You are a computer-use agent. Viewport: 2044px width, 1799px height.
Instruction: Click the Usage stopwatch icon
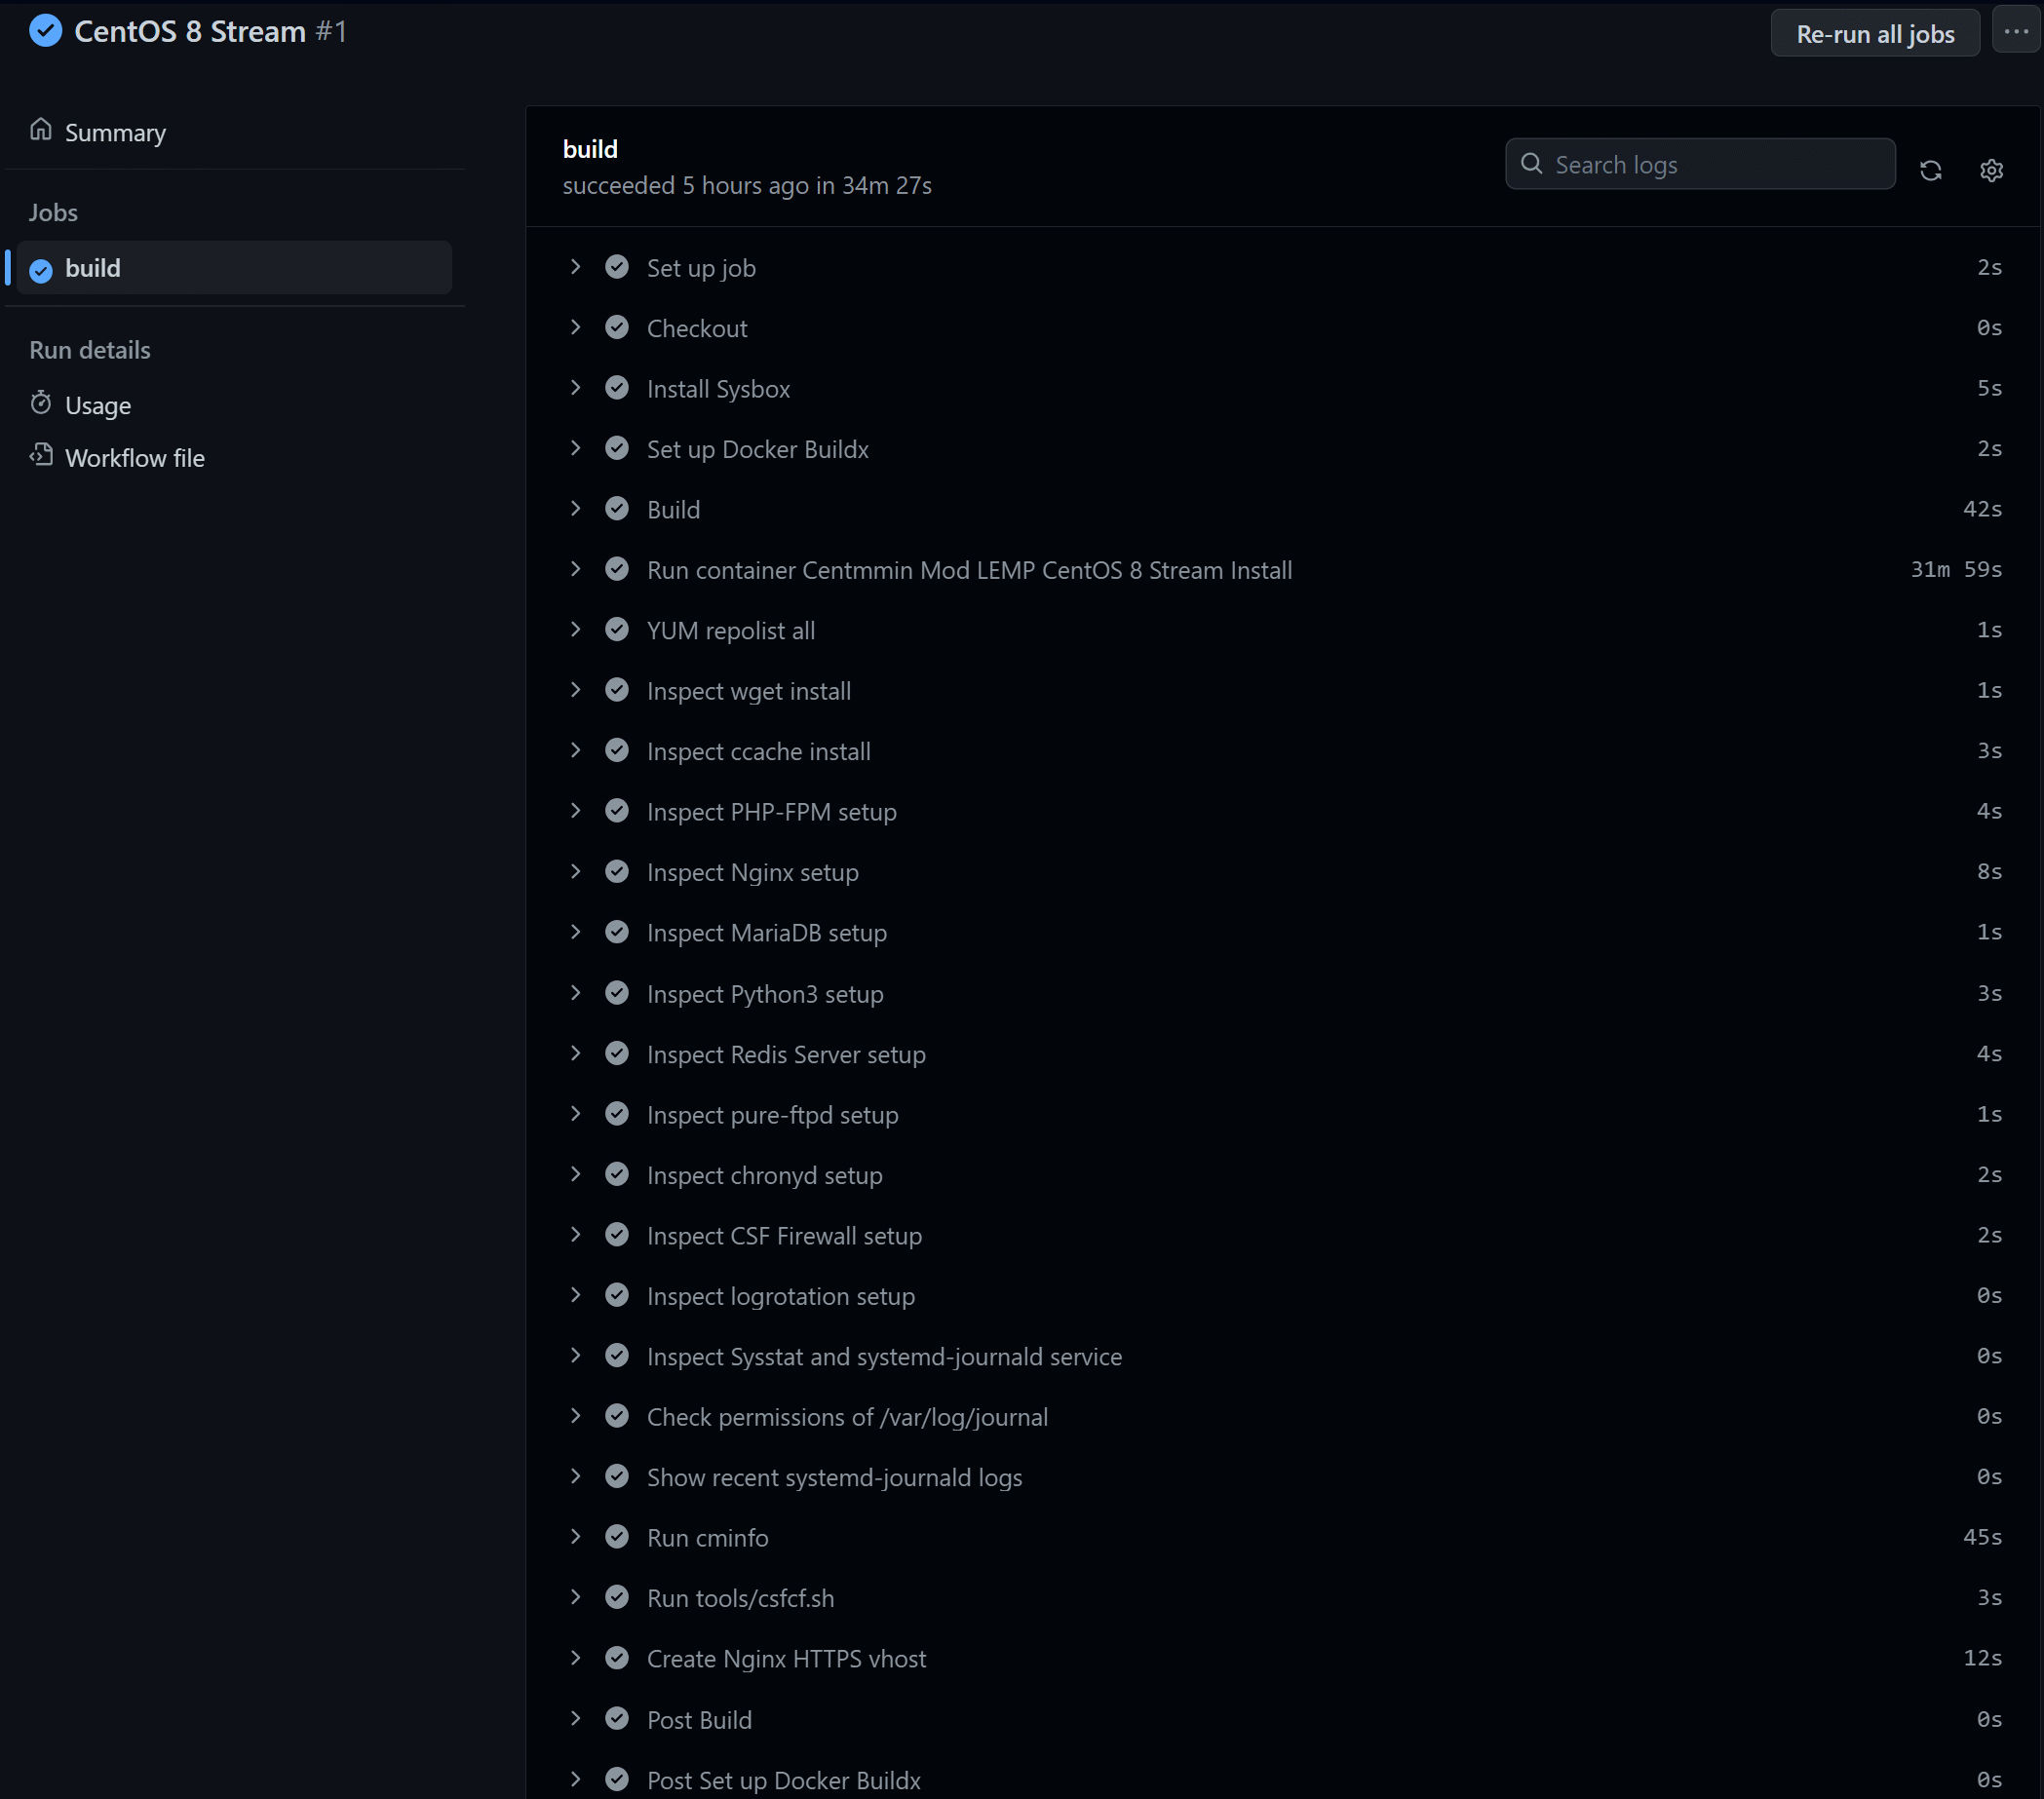[x=41, y=403]
